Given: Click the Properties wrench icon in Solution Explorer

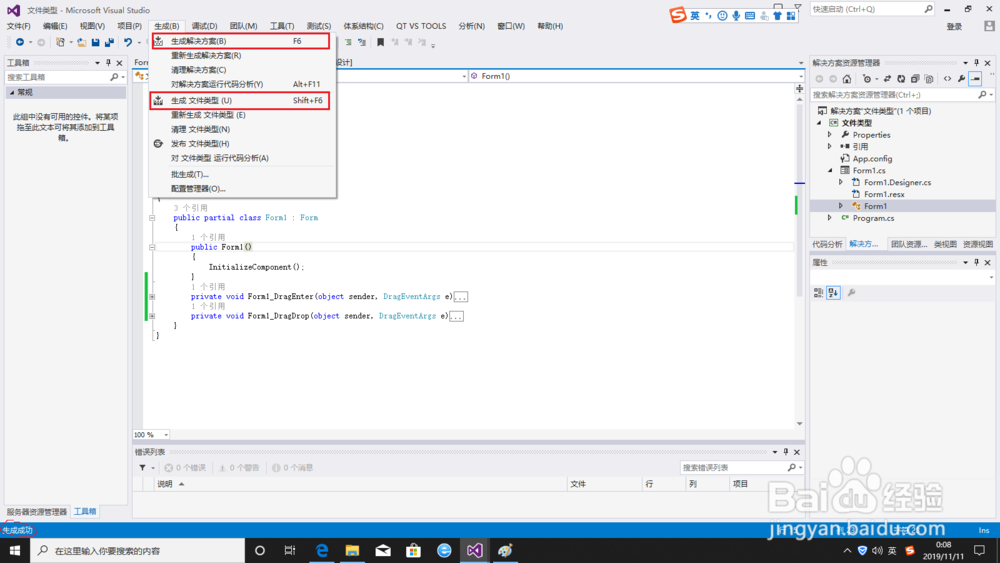Looking at the screenshot, I should [961, 79].
